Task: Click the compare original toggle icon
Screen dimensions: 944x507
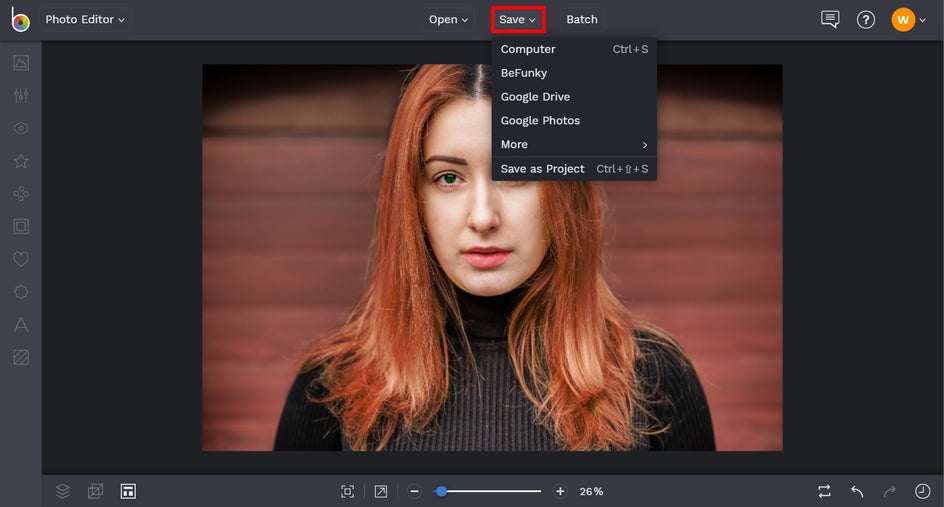Action: tap(824, 491)
